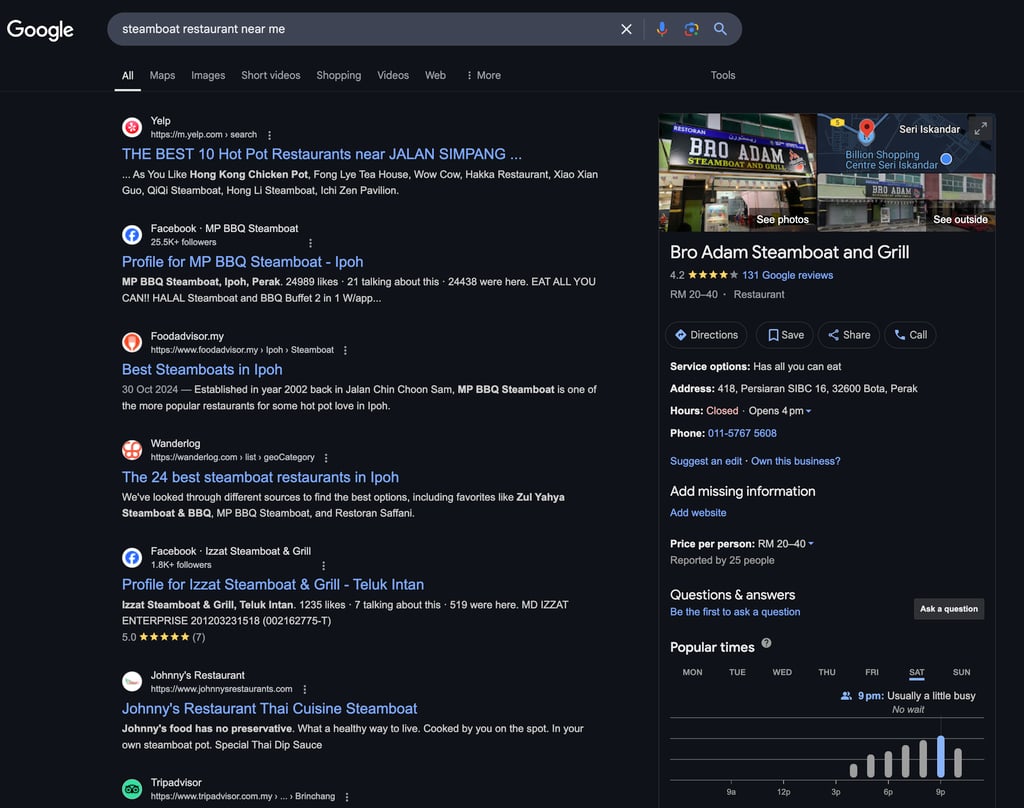
Task: Open Johnny's Restaurant Thai Cuisine Steamboat result
Action: pos(269,709)
